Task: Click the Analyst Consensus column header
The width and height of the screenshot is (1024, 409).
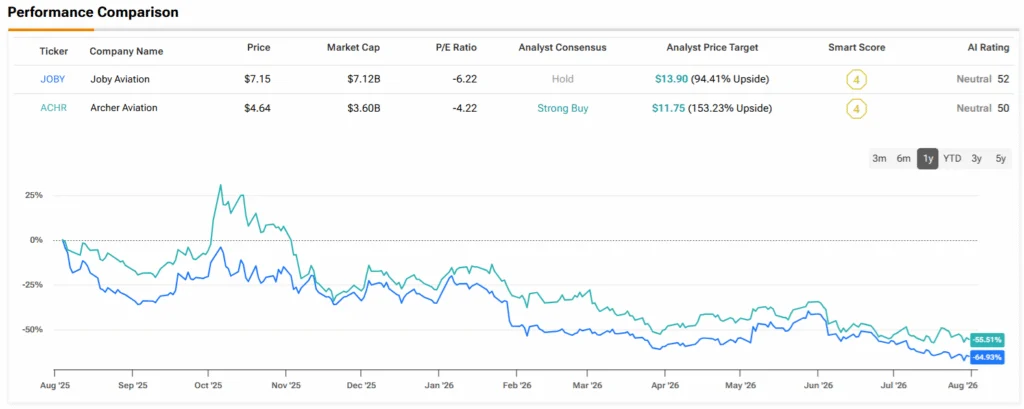Action: [562, 48]
